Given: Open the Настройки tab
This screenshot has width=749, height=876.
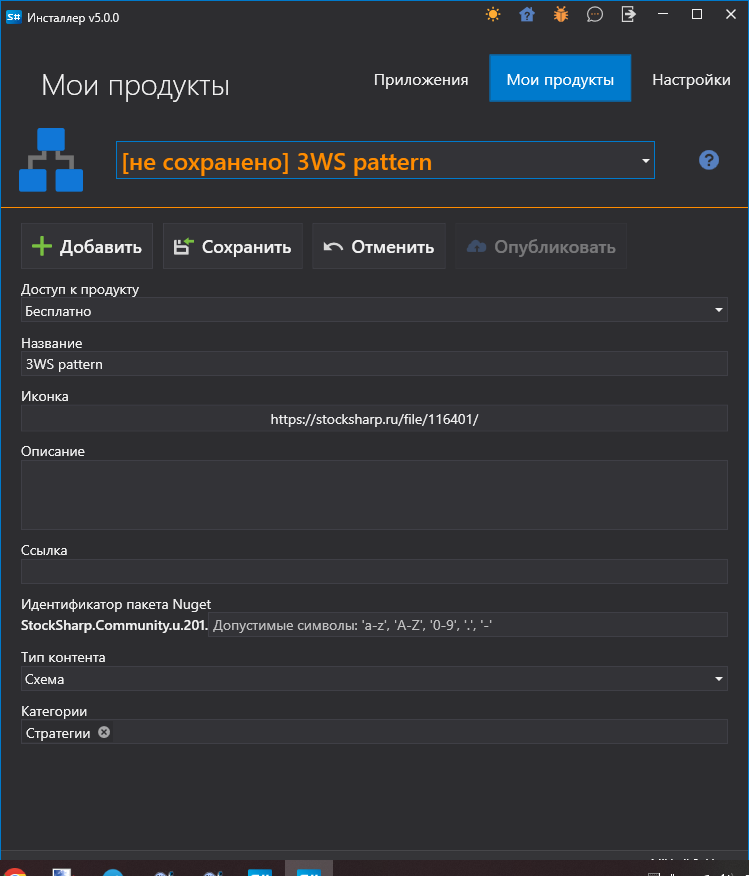Looking at the screenshot, I should tap(691, 79).
